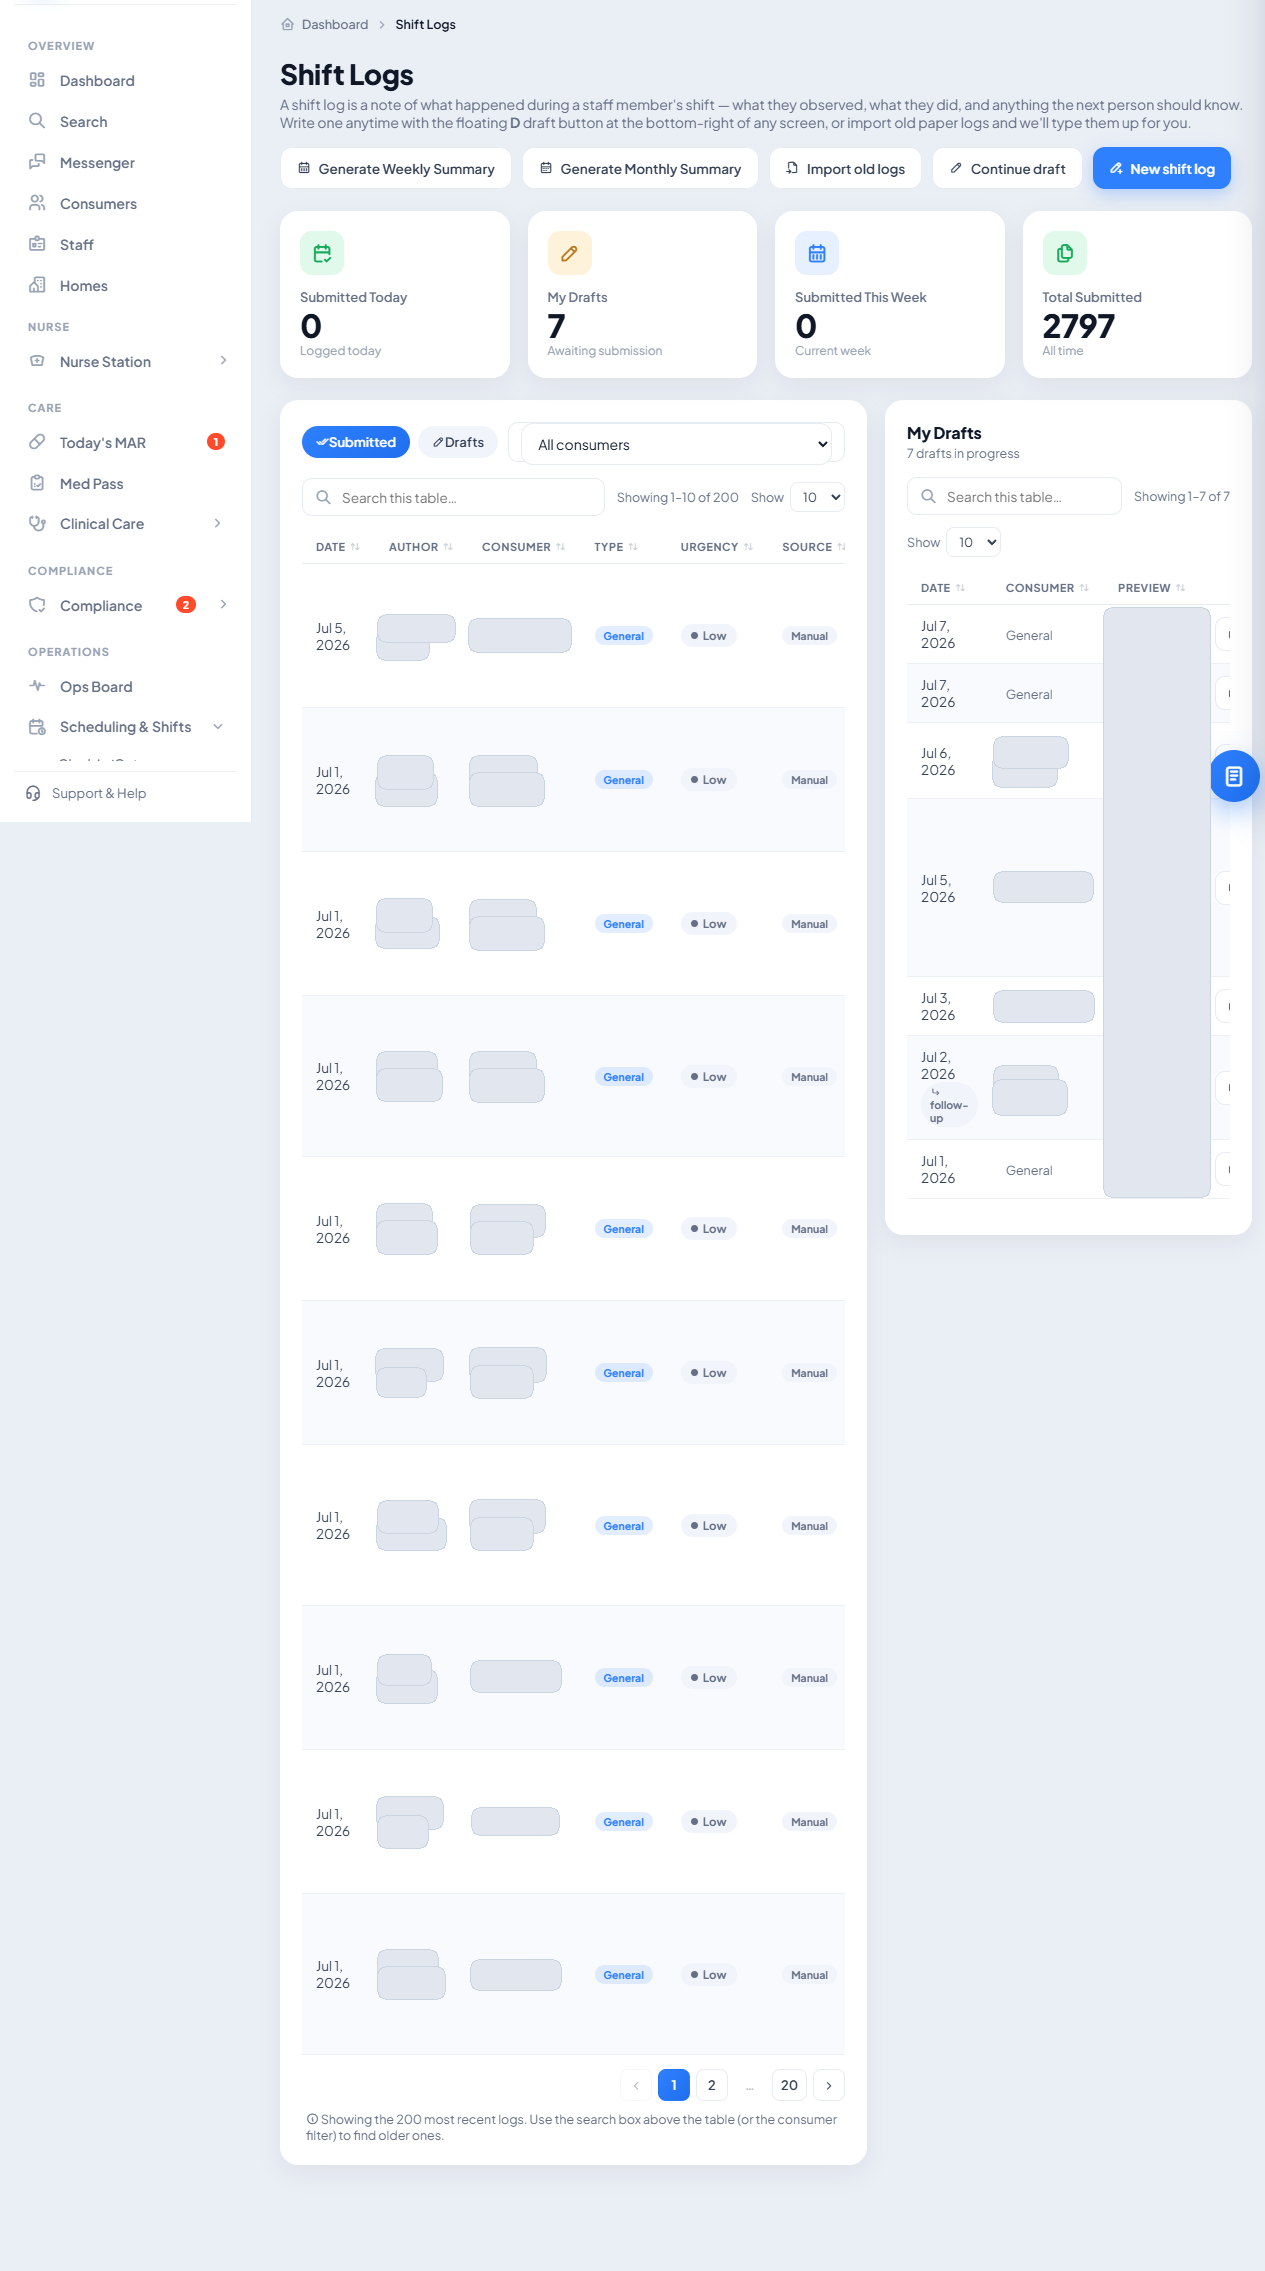
Task: Click the Submitted Today calendar icon
Action: point(322,253)
